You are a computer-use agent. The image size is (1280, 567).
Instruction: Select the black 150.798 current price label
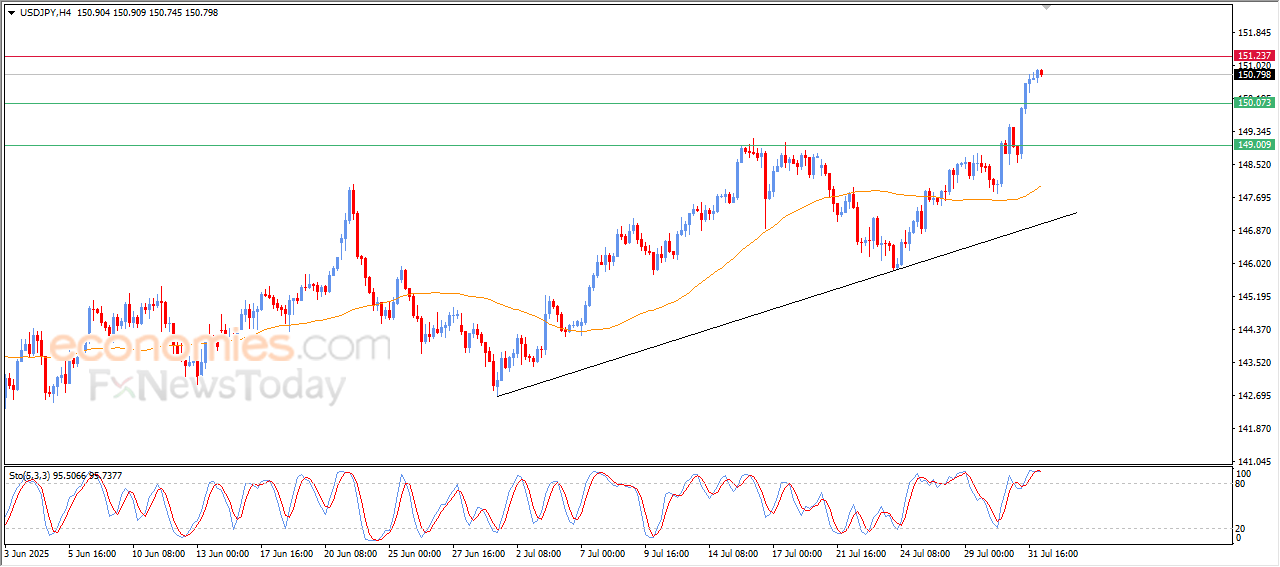[x=1254, y=75]
